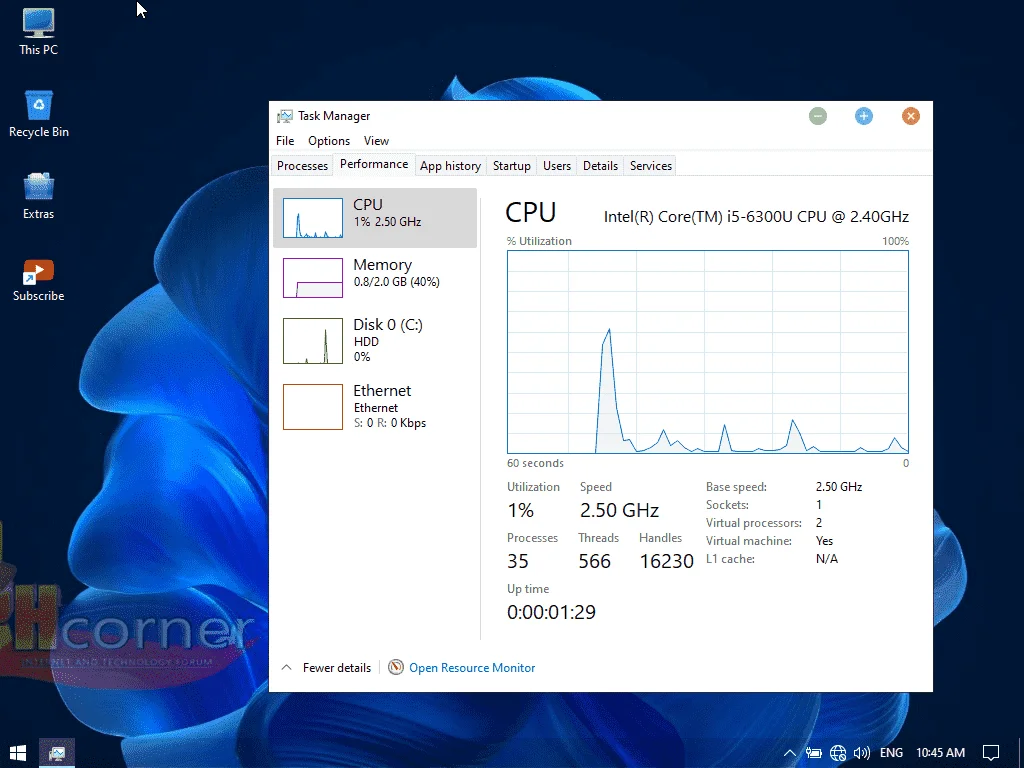Click the Processes count 35
The height and width of the screenshot is (768, 1024).
click(517, 561)
